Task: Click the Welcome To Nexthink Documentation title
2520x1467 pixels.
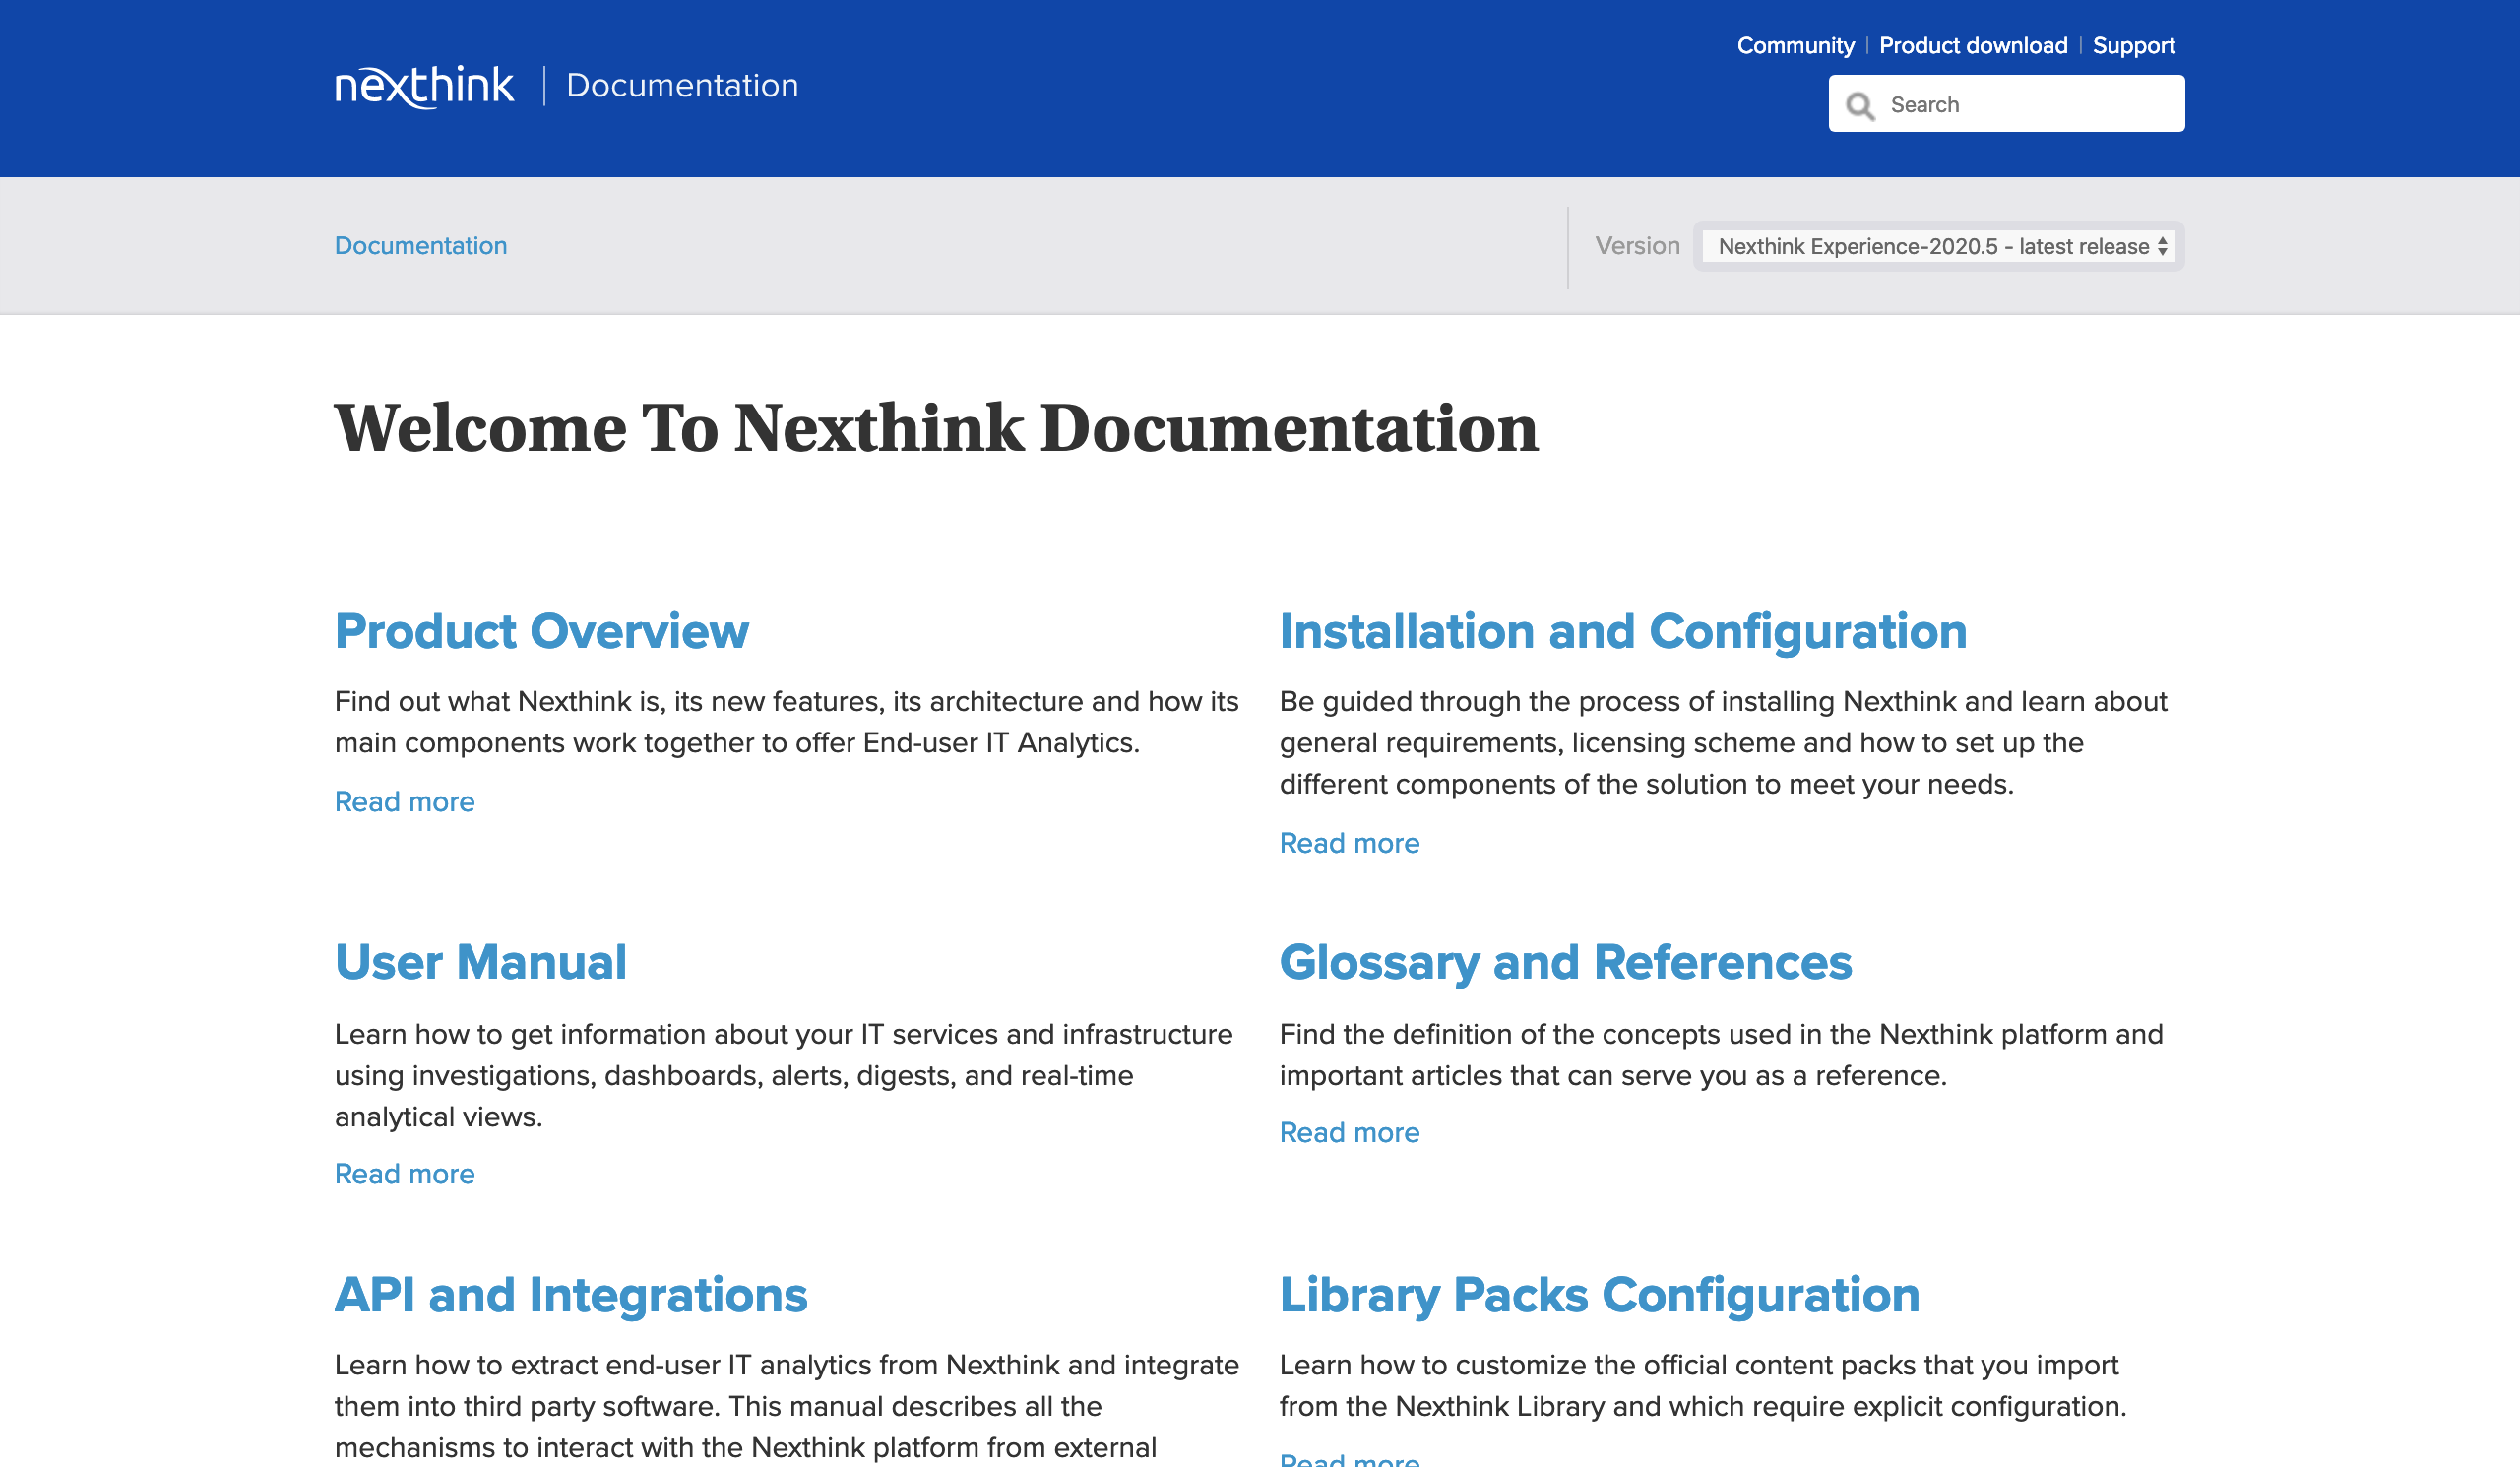Action: pyautogui.click(x=936, y=428)
